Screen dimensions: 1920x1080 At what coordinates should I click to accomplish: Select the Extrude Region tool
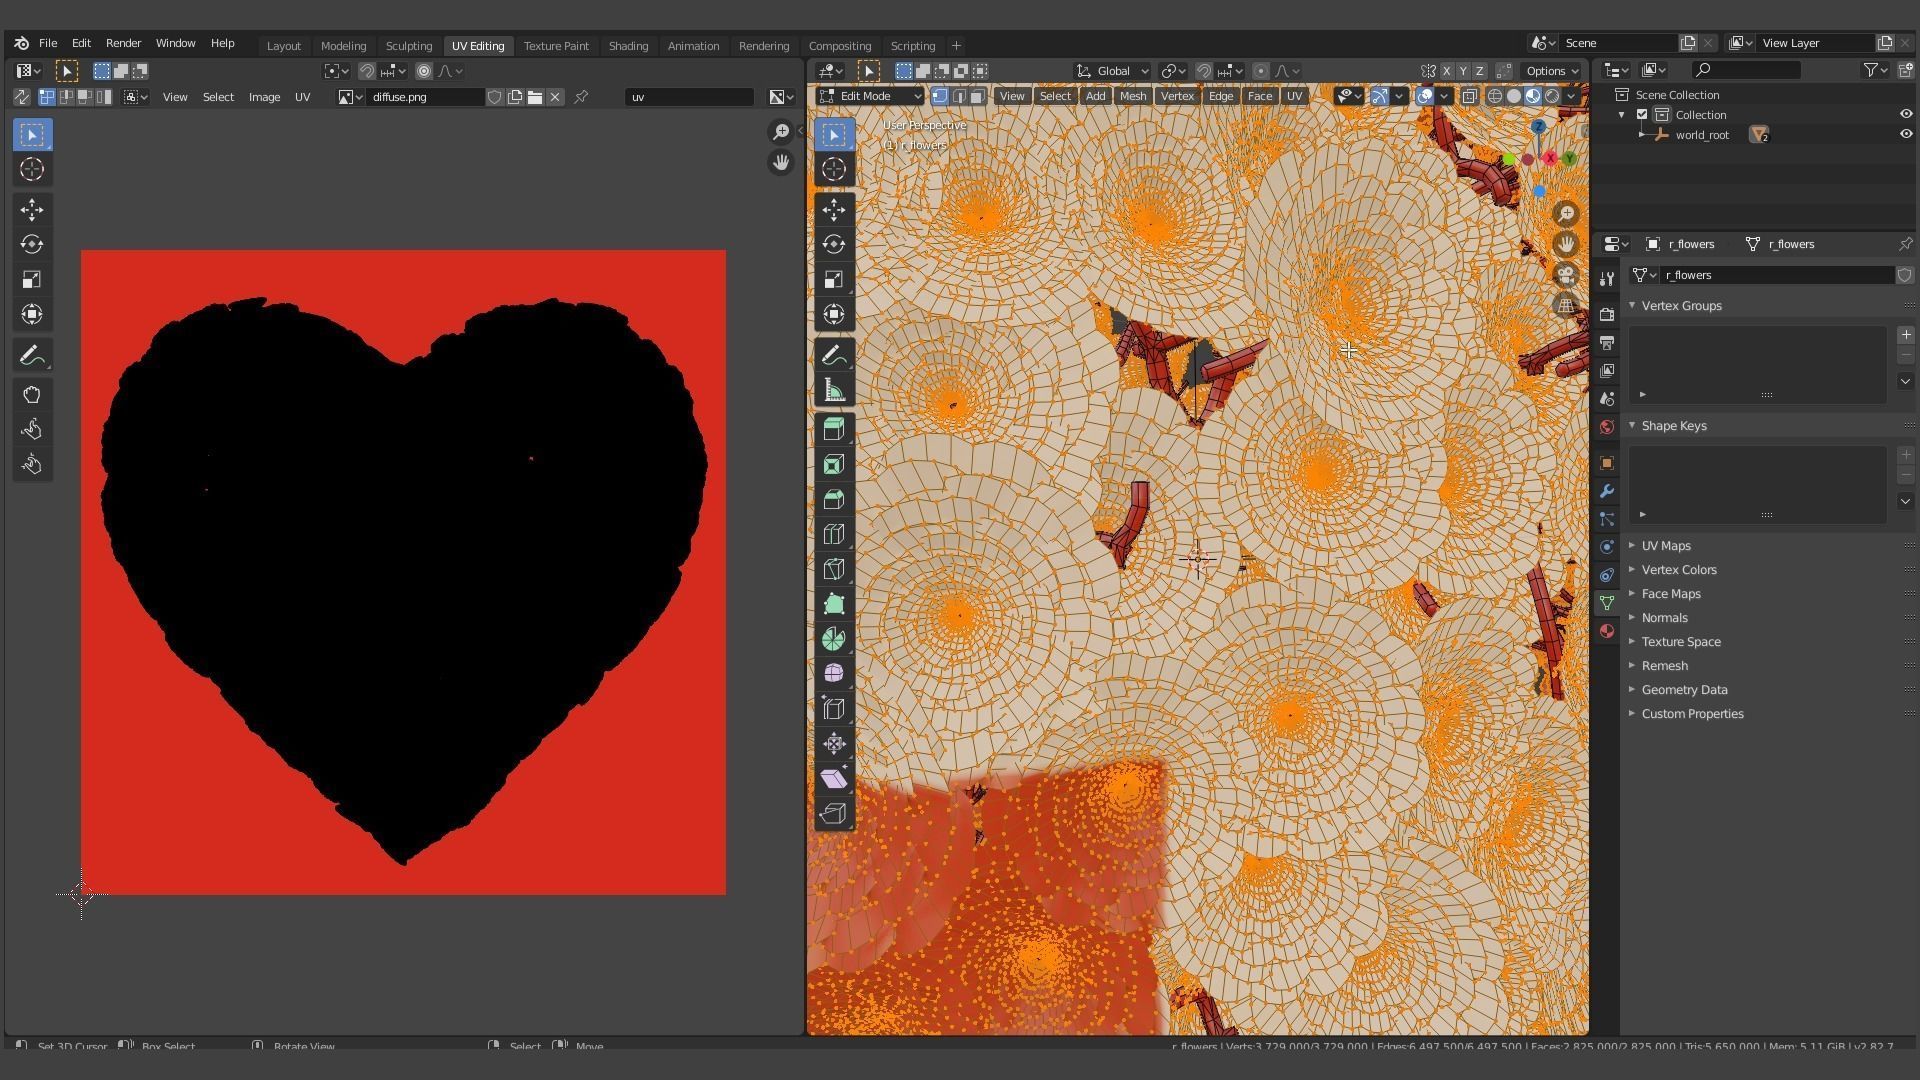coord(834,429)
